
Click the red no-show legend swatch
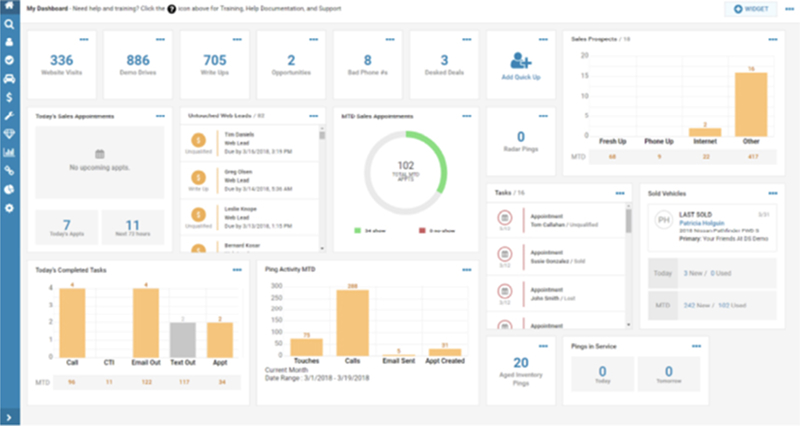[422, 231]
